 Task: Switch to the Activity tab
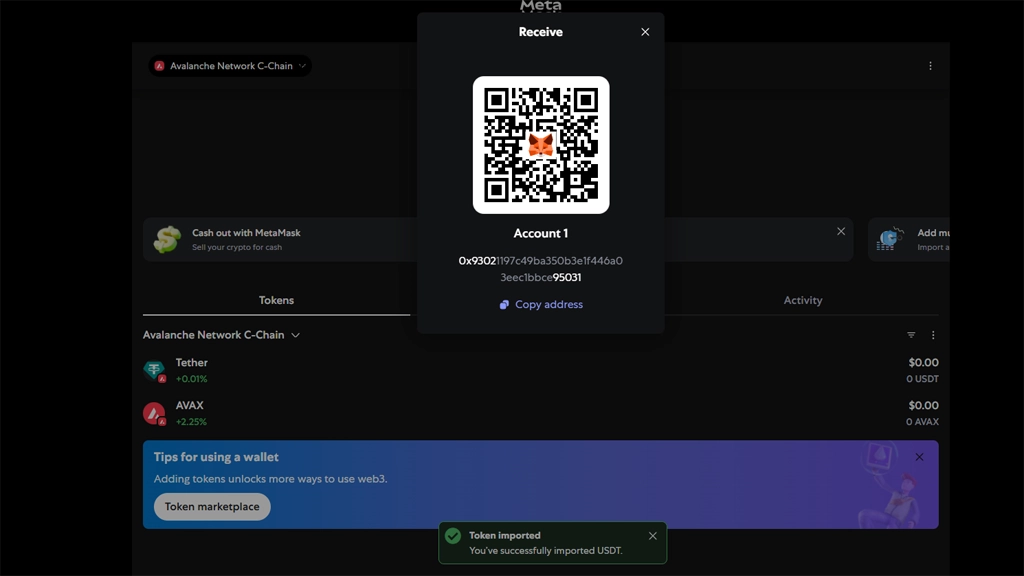point(803,300)
